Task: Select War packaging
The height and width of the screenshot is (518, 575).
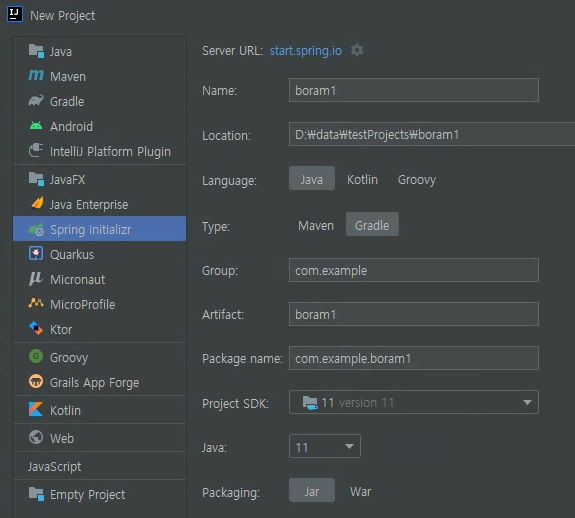Action: (x=360, y=492)
